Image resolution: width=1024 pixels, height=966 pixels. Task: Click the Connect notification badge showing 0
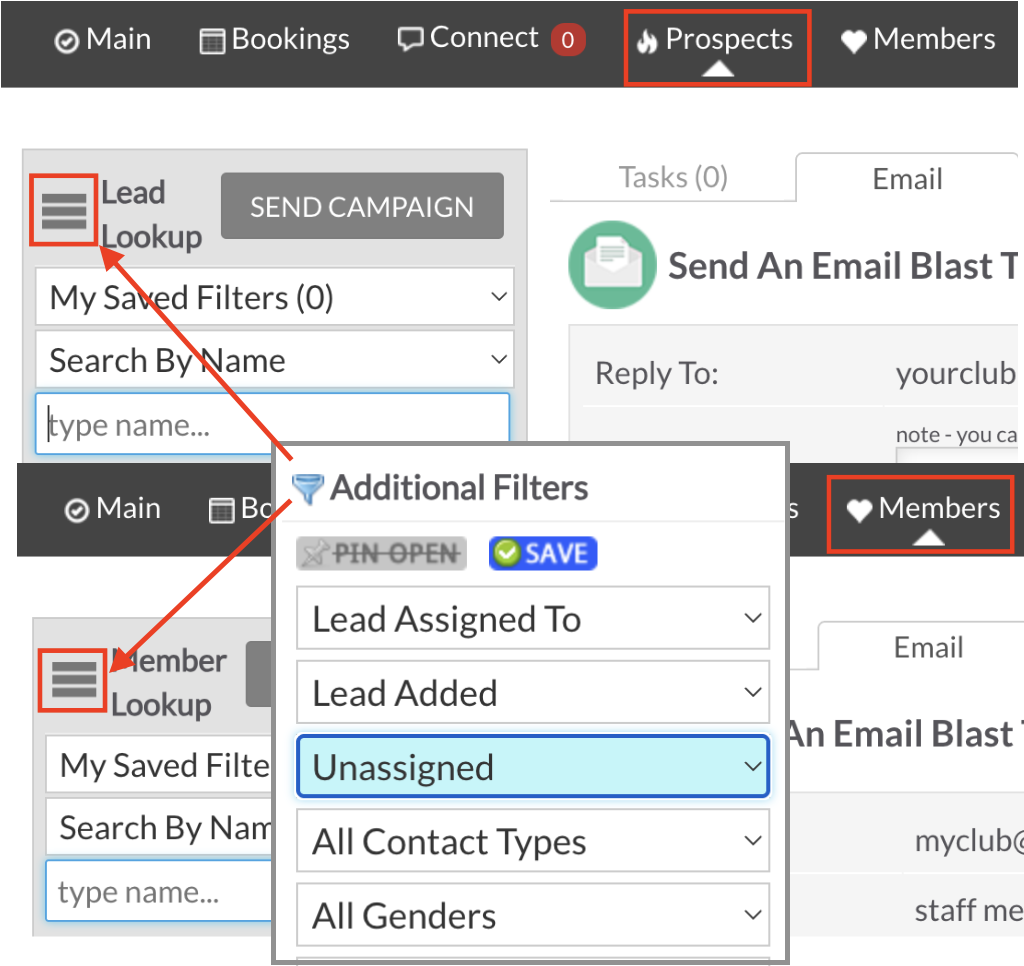568,40
